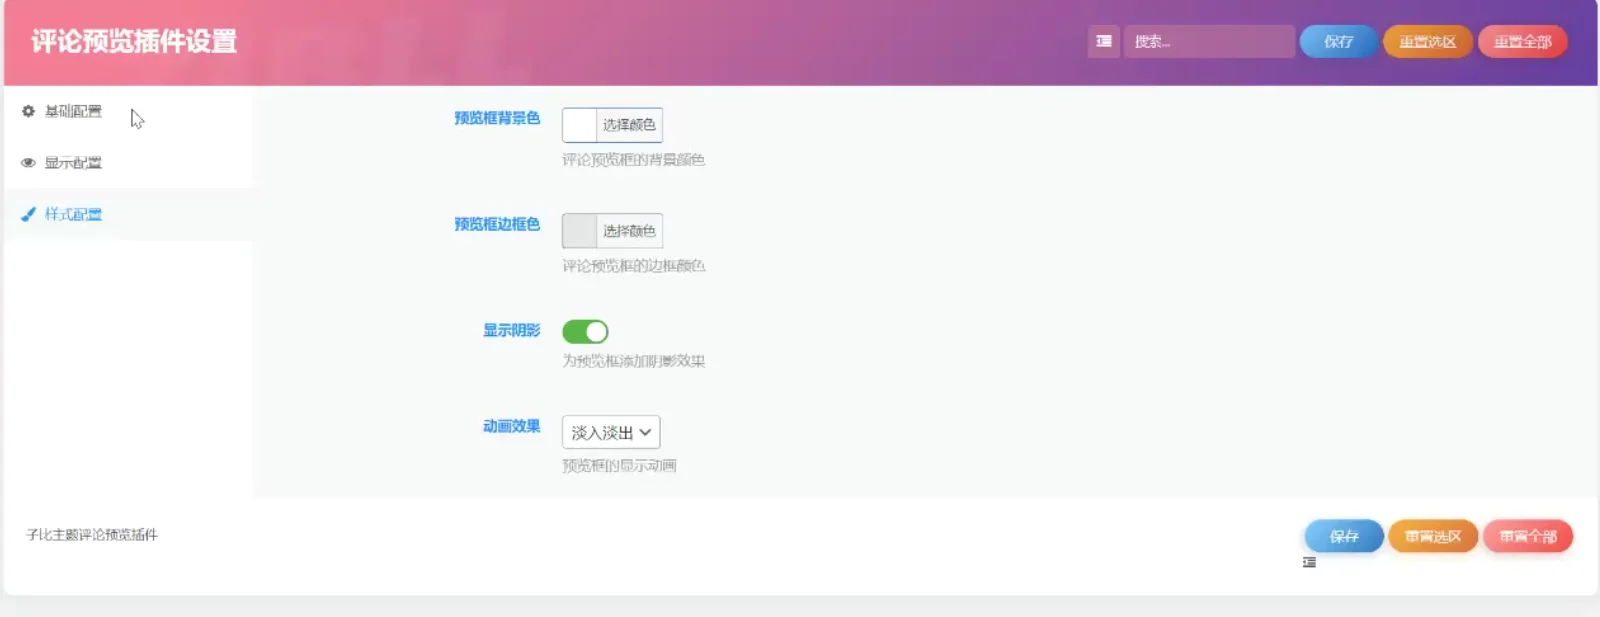Click 选择颜色 for 预览框边框色
Screen dimensions: 1600x617
629,231
